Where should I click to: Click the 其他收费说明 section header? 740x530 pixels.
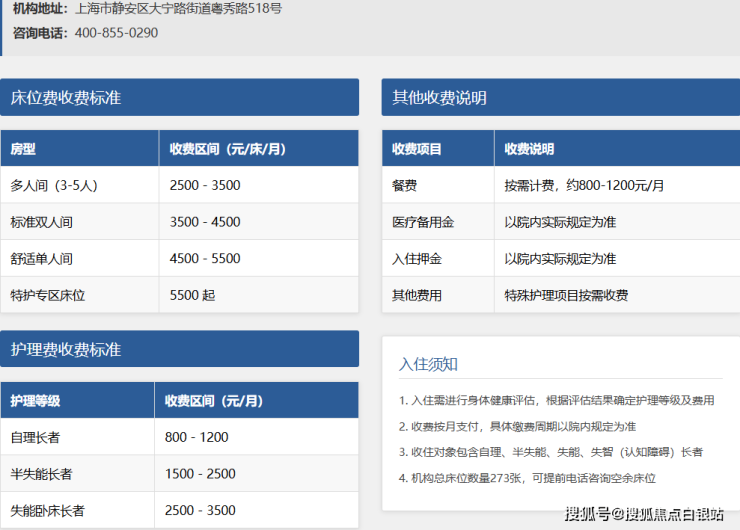[x=561, y=97]
